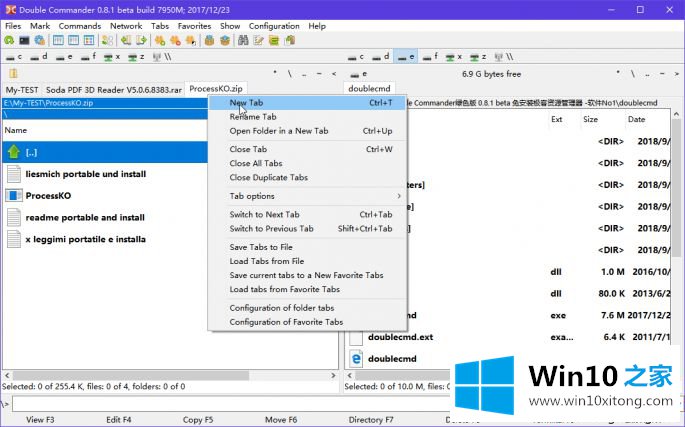Open the Favorites menu

click(x=194, y=26)
